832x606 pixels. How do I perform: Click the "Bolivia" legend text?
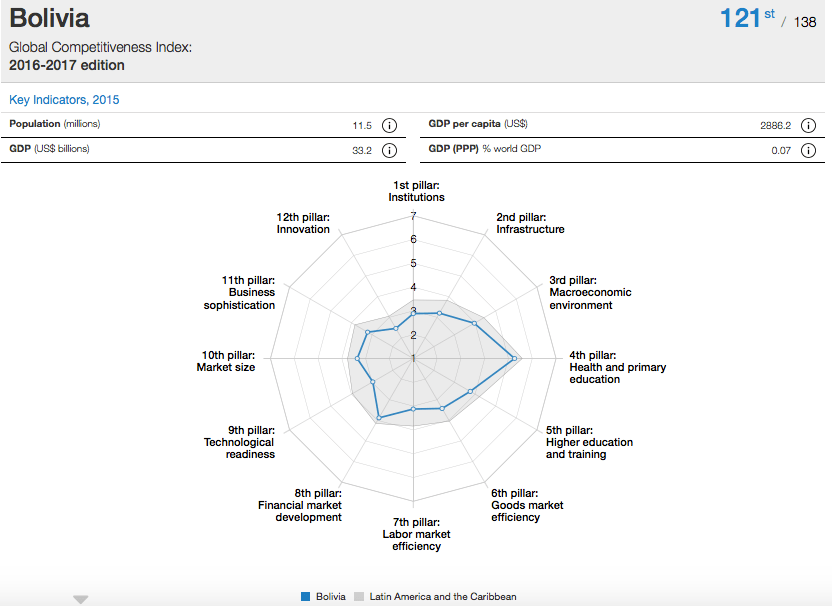(331, 597)
